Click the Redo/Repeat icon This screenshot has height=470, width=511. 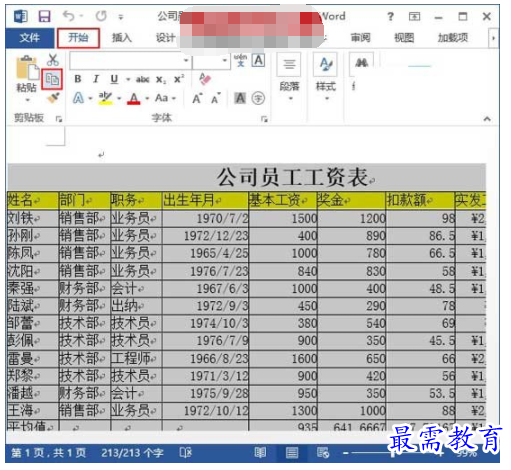[x=101, y=16]
